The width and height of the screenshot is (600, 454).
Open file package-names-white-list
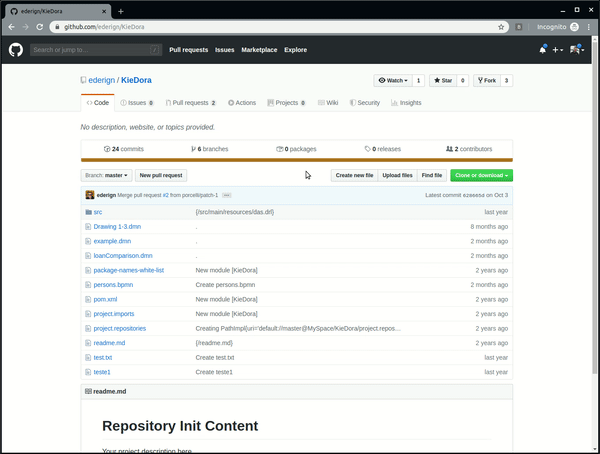coord(129,270)
